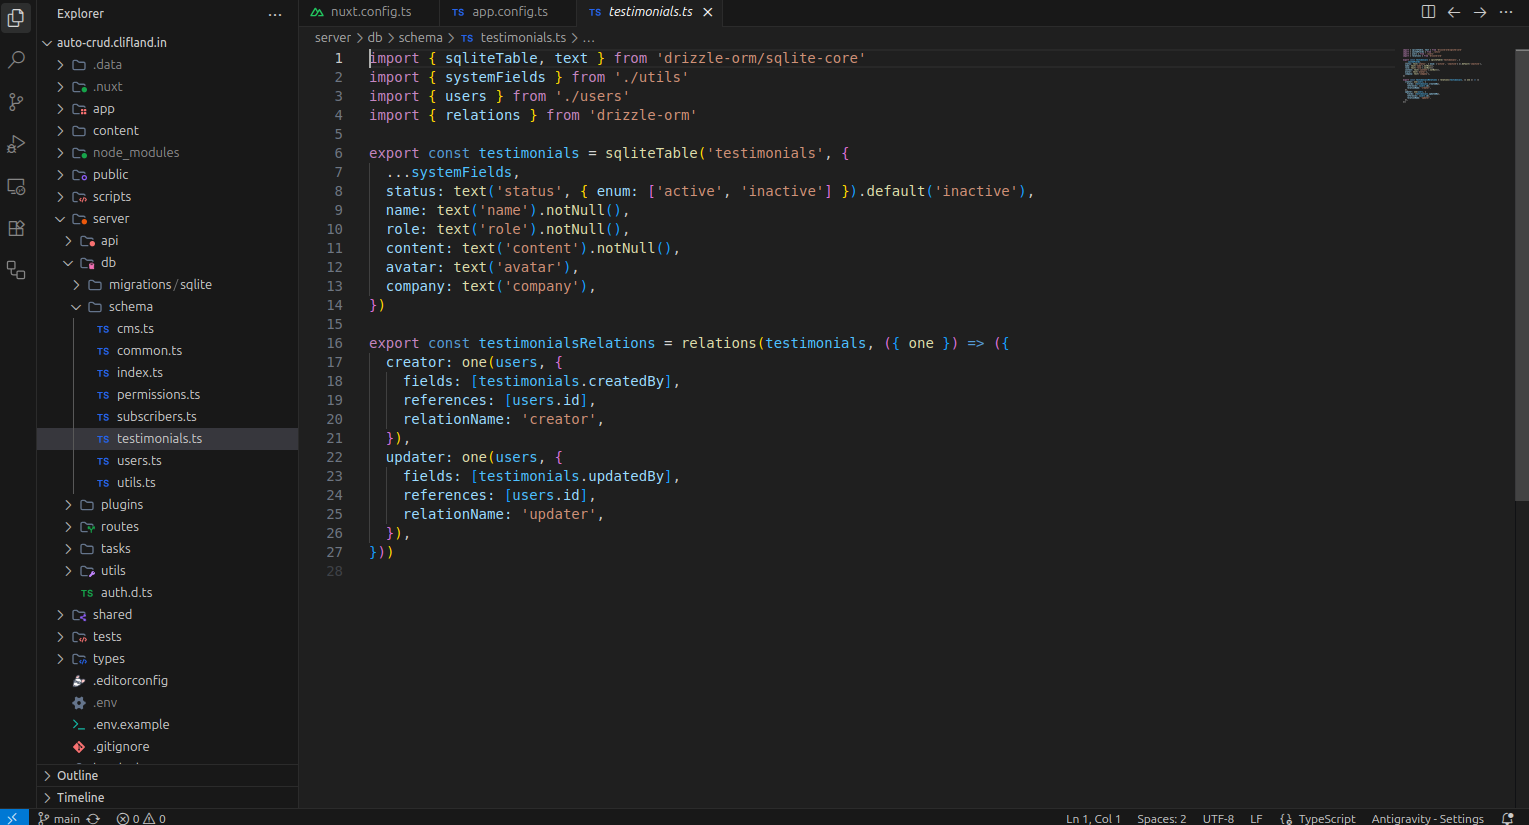This screenshot has height=825, width=1529.
Task: Switch to the app.config.ts tab
Action: [x=508, y=12]
